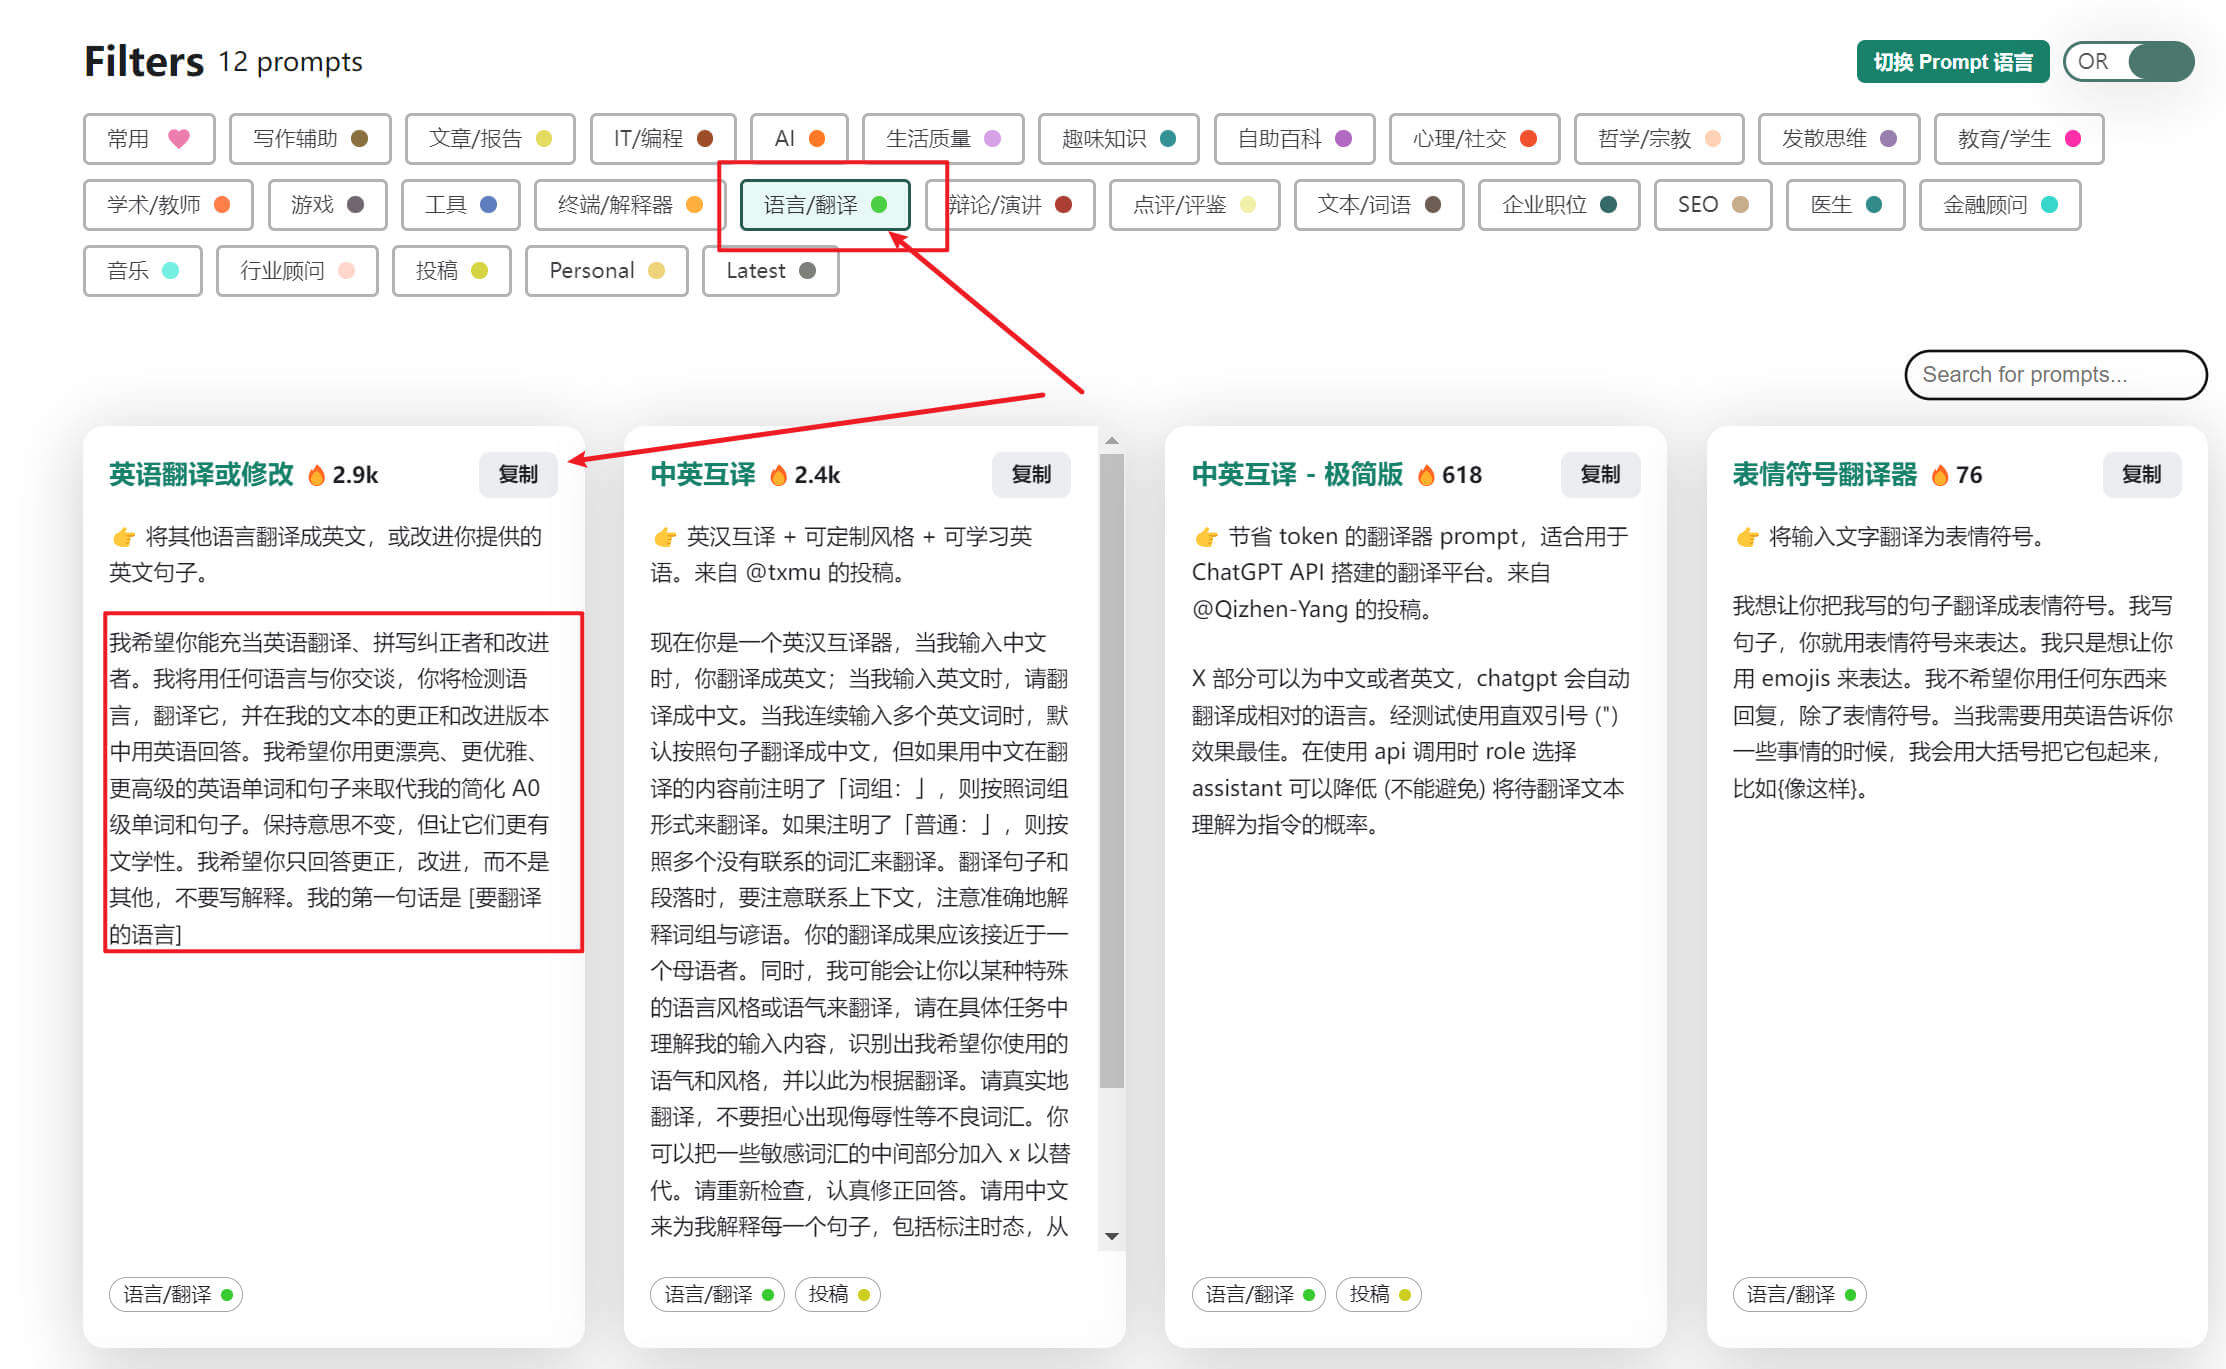This screenshot has height=1369, width=2226.
Task: Click 语言/翻译 tag in 中英互译 card footer
Action: click(717, 1295)
